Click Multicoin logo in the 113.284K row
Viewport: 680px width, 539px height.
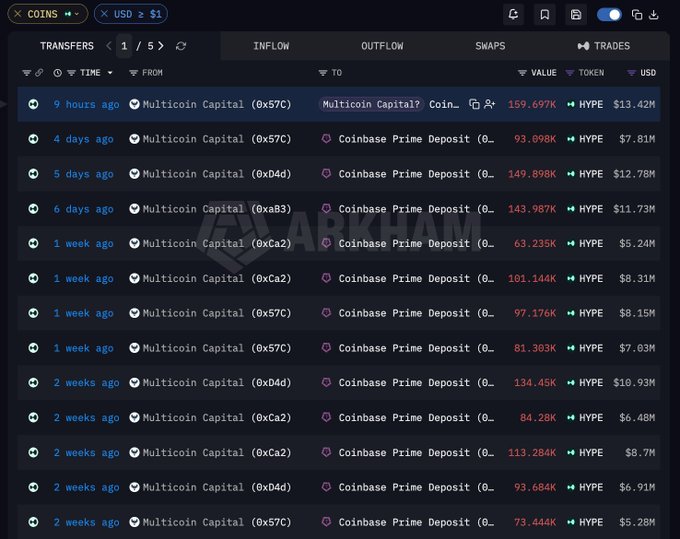pos(134,452)
